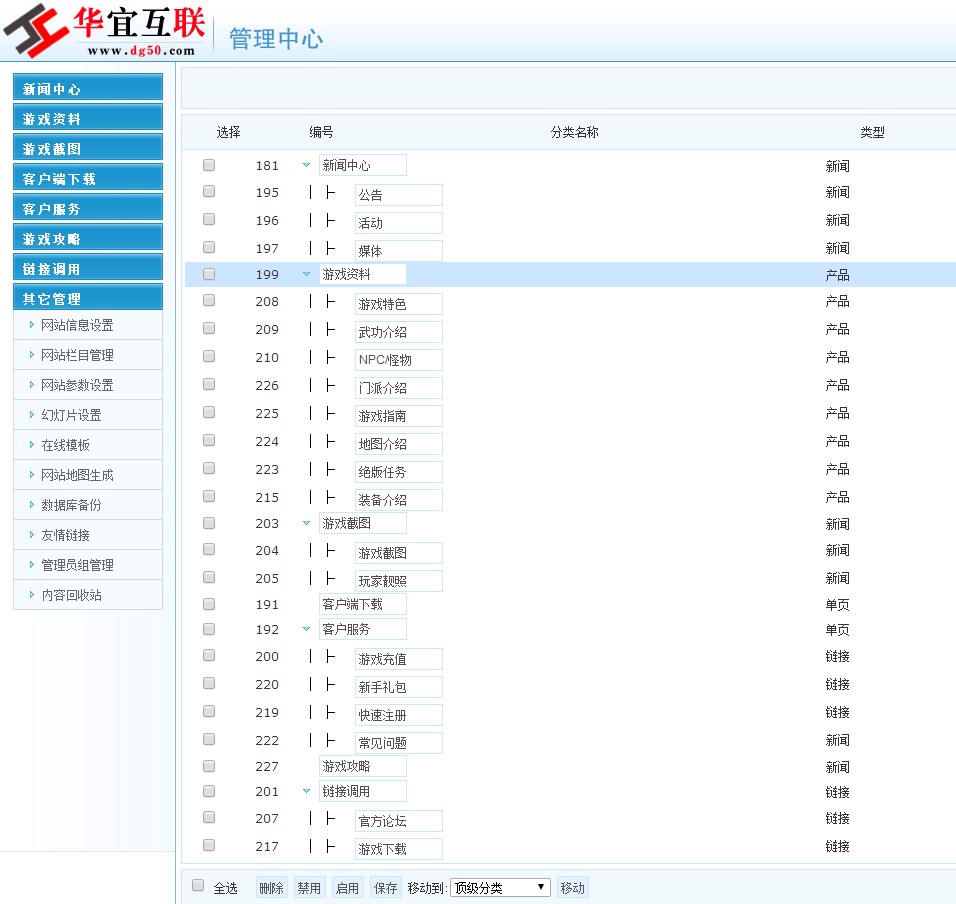
Task: Click the 移动 button
Action: pyautogui.click(x=573, y=888)
